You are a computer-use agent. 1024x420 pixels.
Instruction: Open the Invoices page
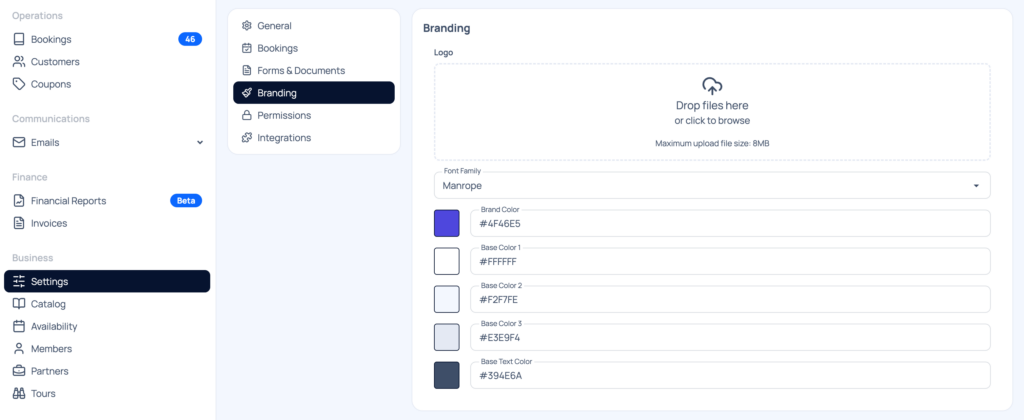(x=49, y=223)
